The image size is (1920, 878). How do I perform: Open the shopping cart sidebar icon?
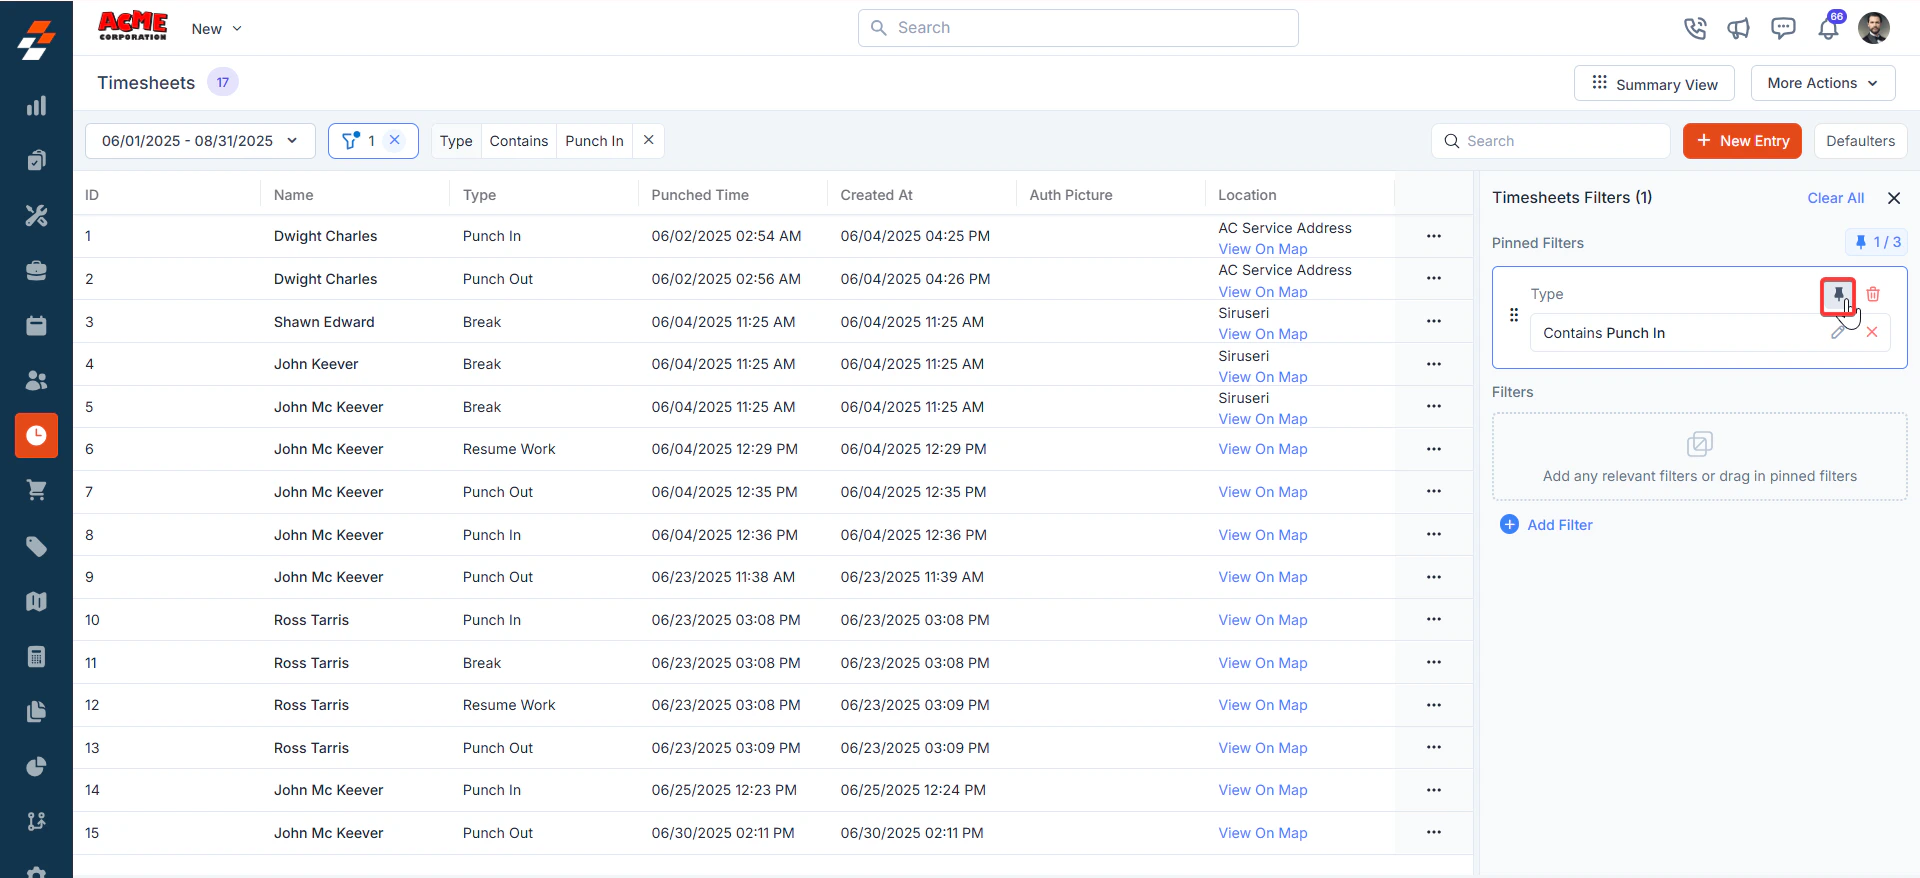tap(36, 490)
